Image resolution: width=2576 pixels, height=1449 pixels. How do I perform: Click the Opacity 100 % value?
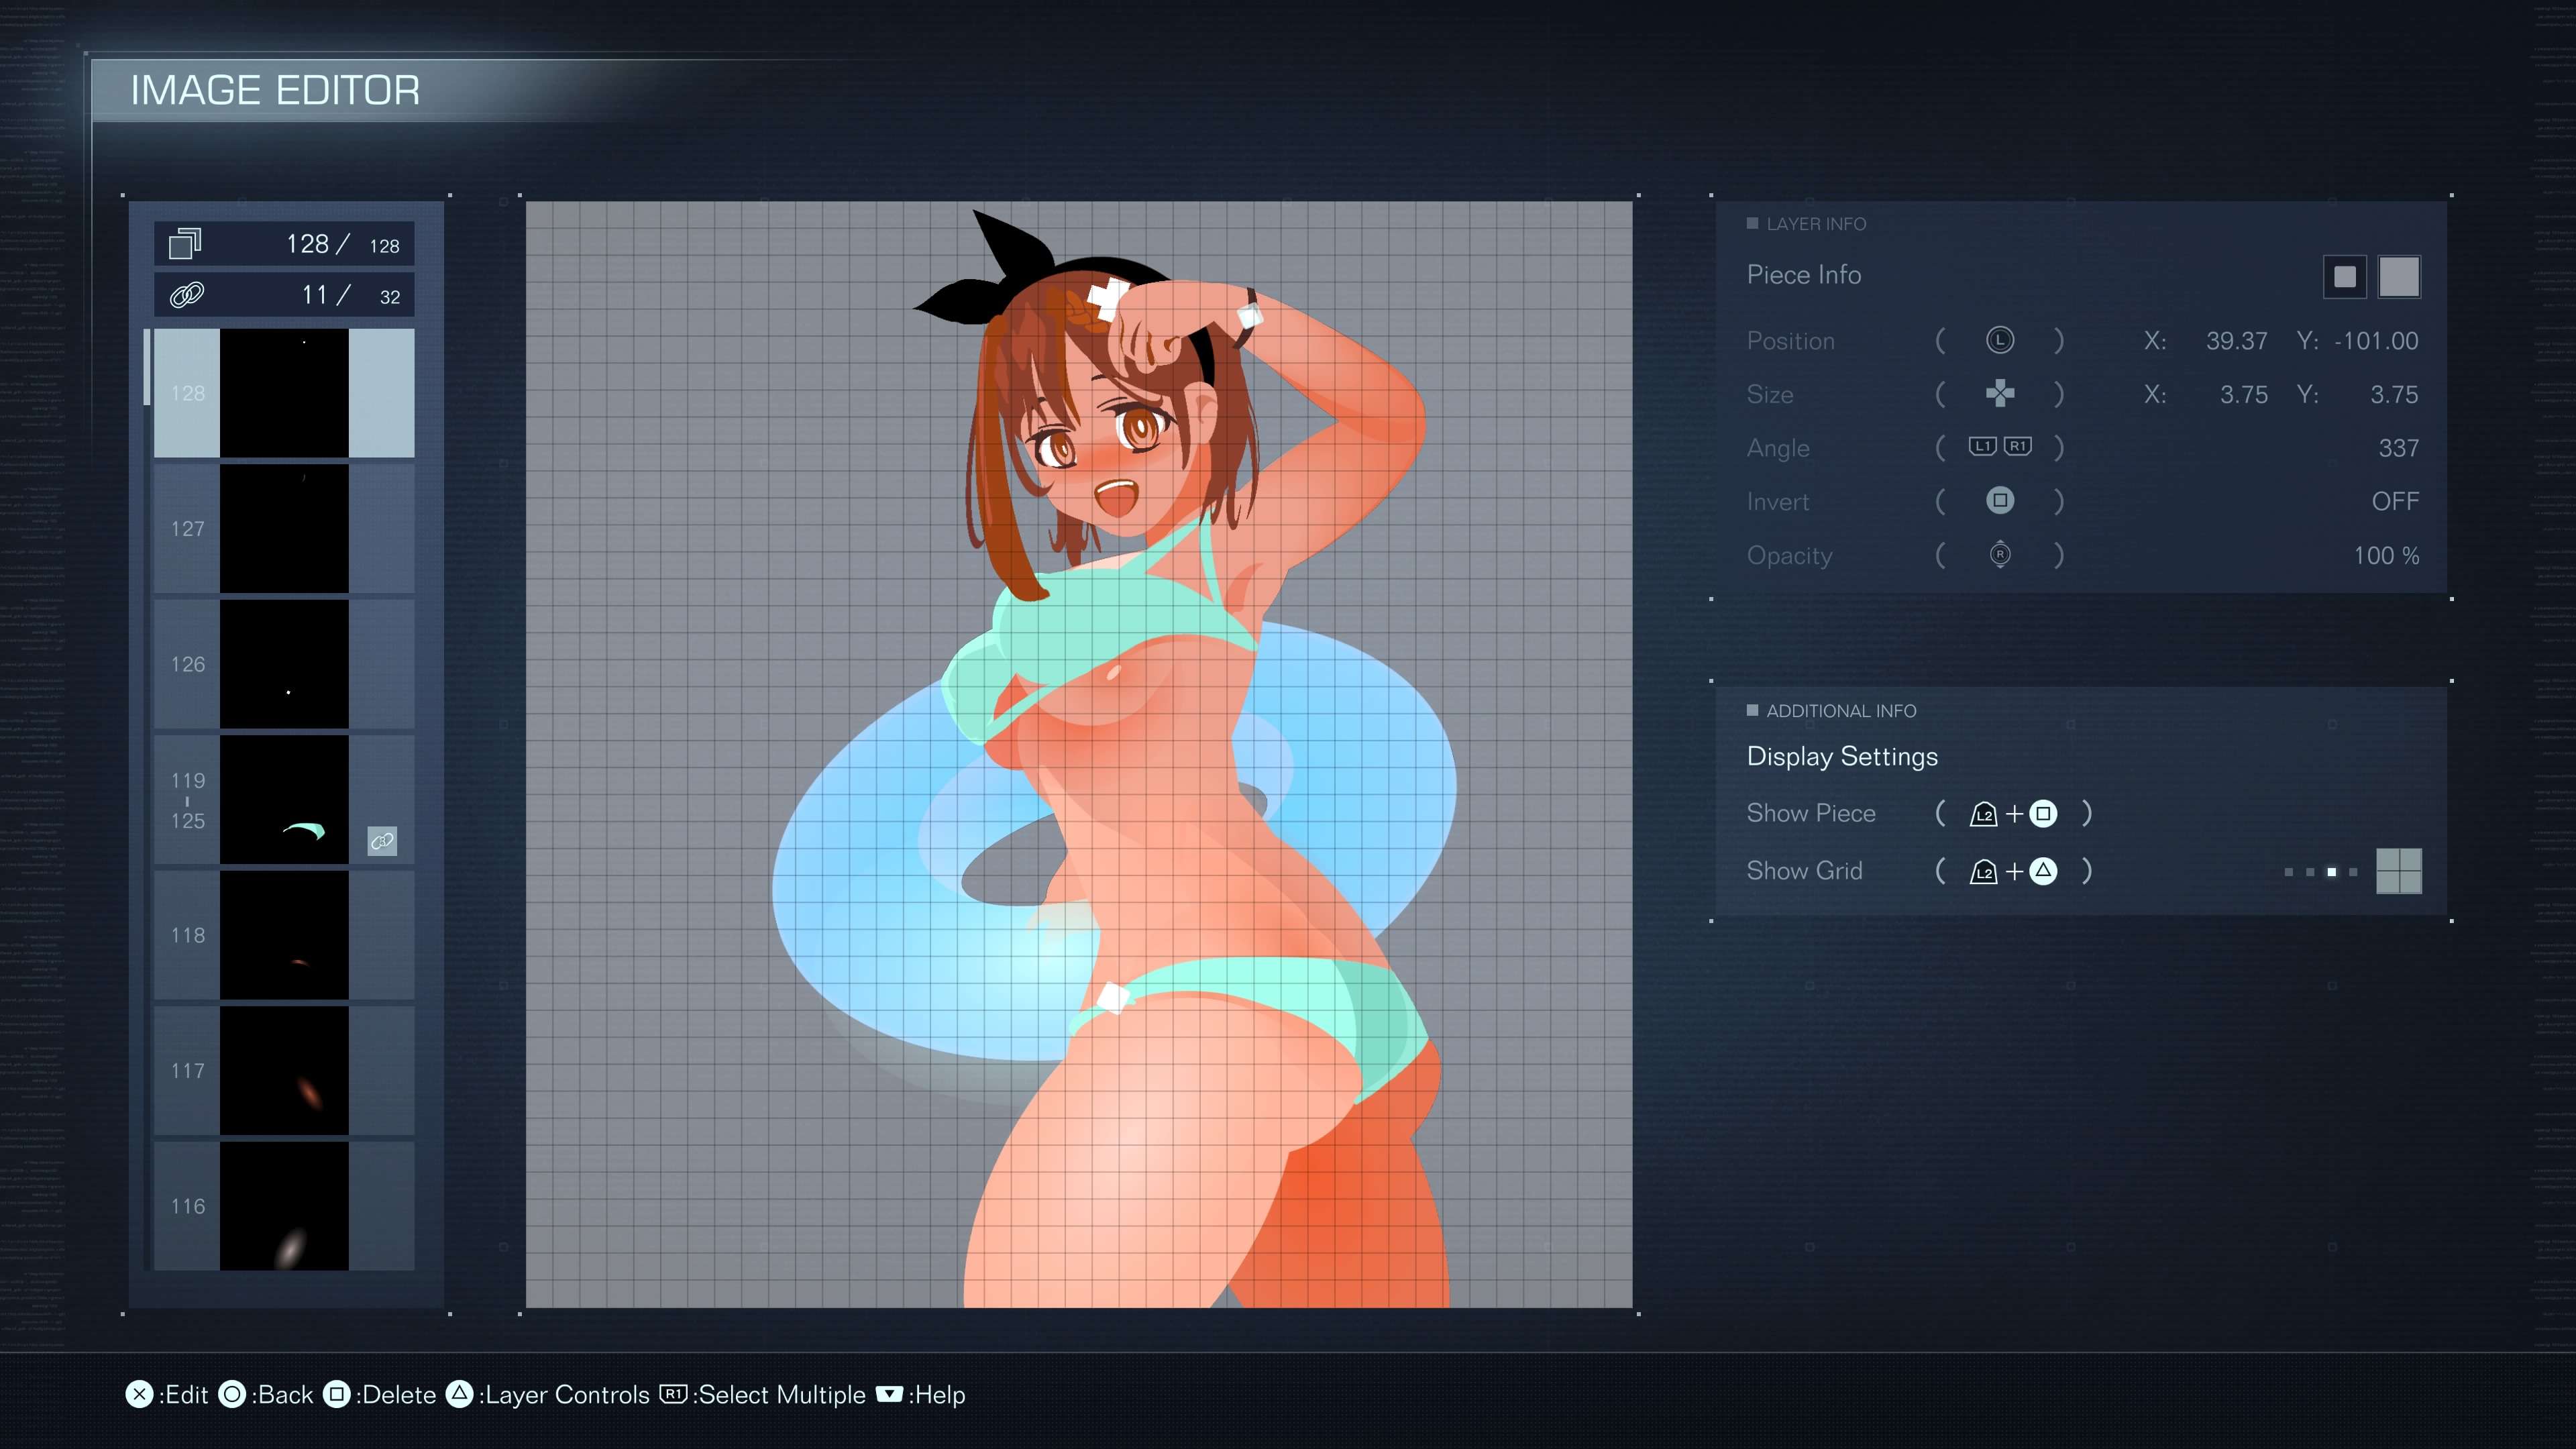[x=2386, y=555]
